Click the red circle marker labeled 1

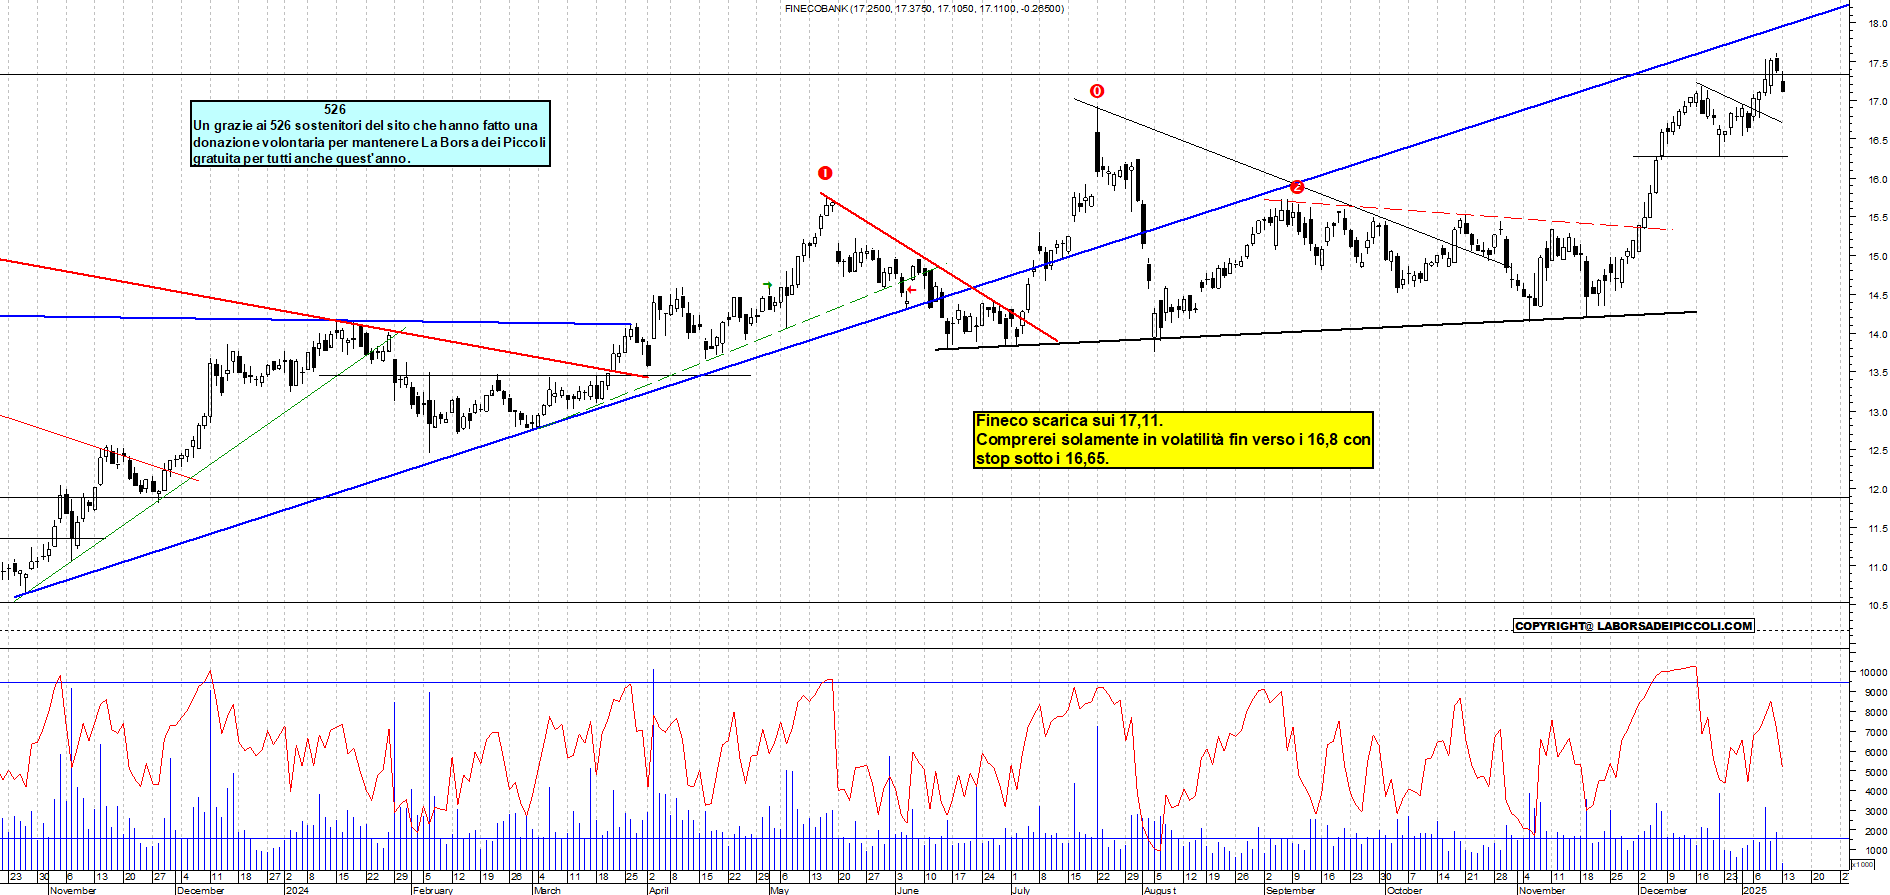point(825,173)
